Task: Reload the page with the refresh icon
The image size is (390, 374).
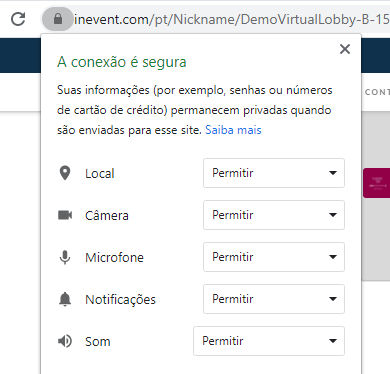Action: 18,19
